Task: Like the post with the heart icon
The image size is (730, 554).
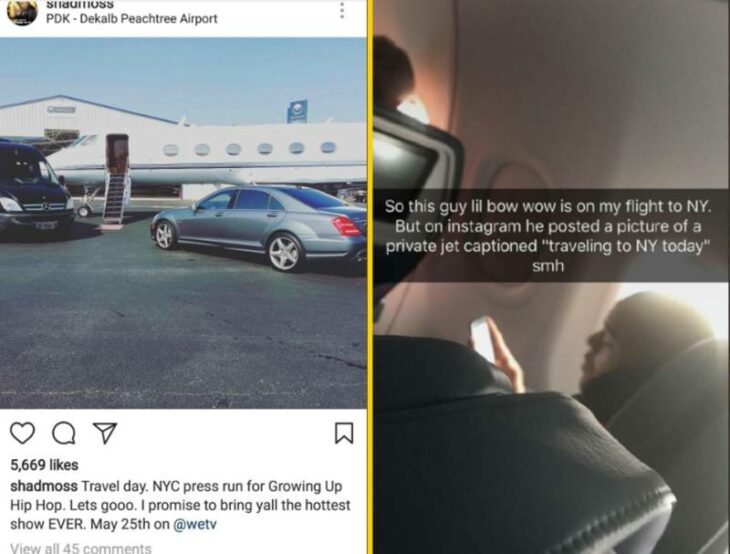Action: pyautogui.click(x=22, y=433)
